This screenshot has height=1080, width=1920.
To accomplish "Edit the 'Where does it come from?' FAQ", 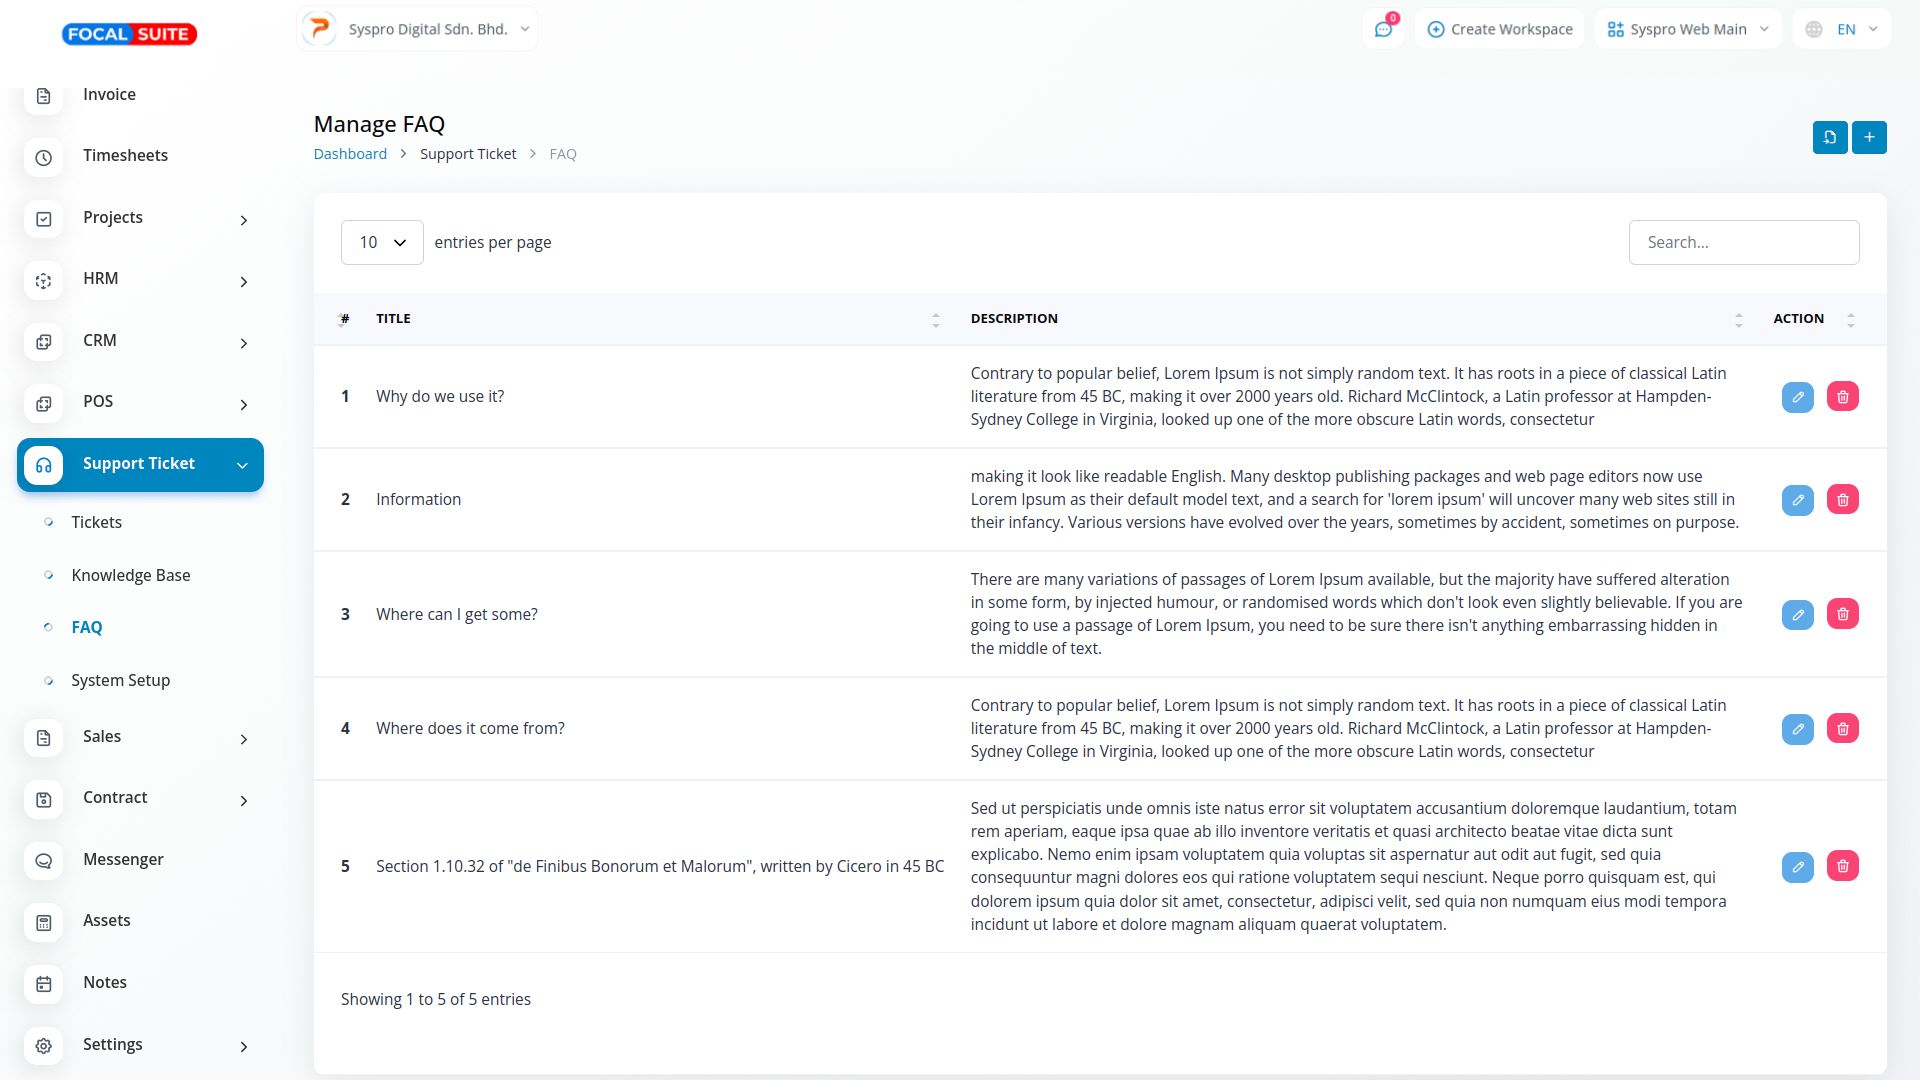I will click(x=1797, y=729).
